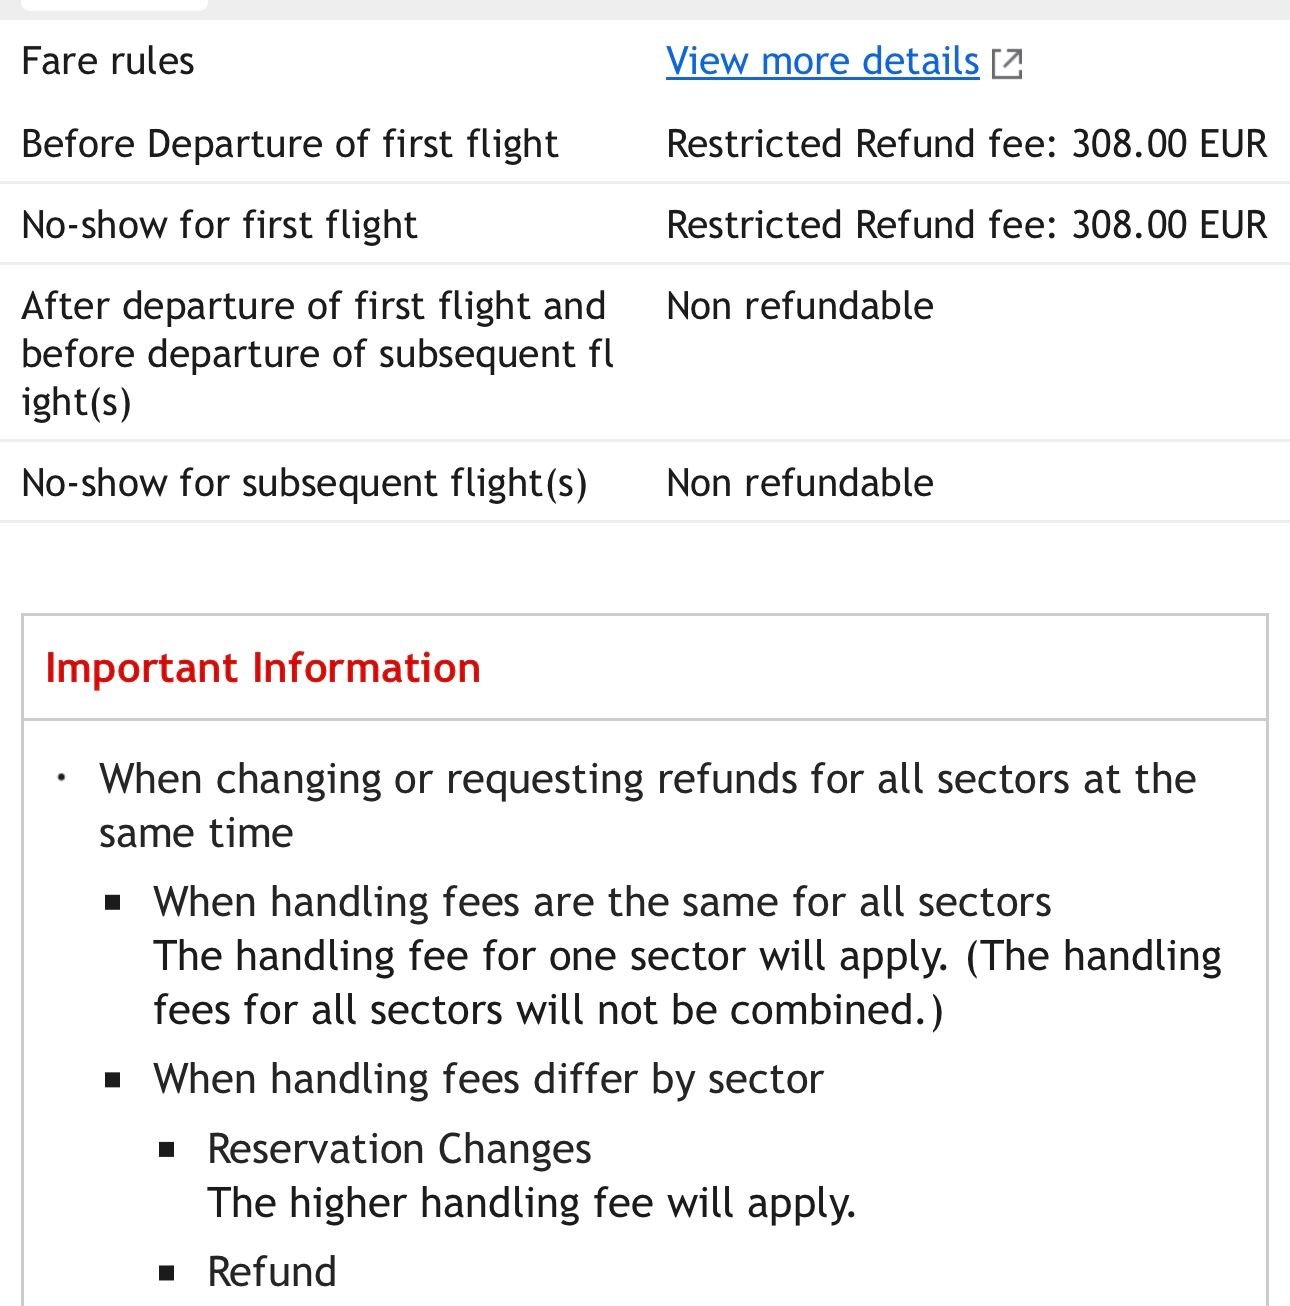The width and height of the screenshot is (1290, 1306).
Task: Click Non refundable in the After departure row
Action: click(x=800, y=306)
